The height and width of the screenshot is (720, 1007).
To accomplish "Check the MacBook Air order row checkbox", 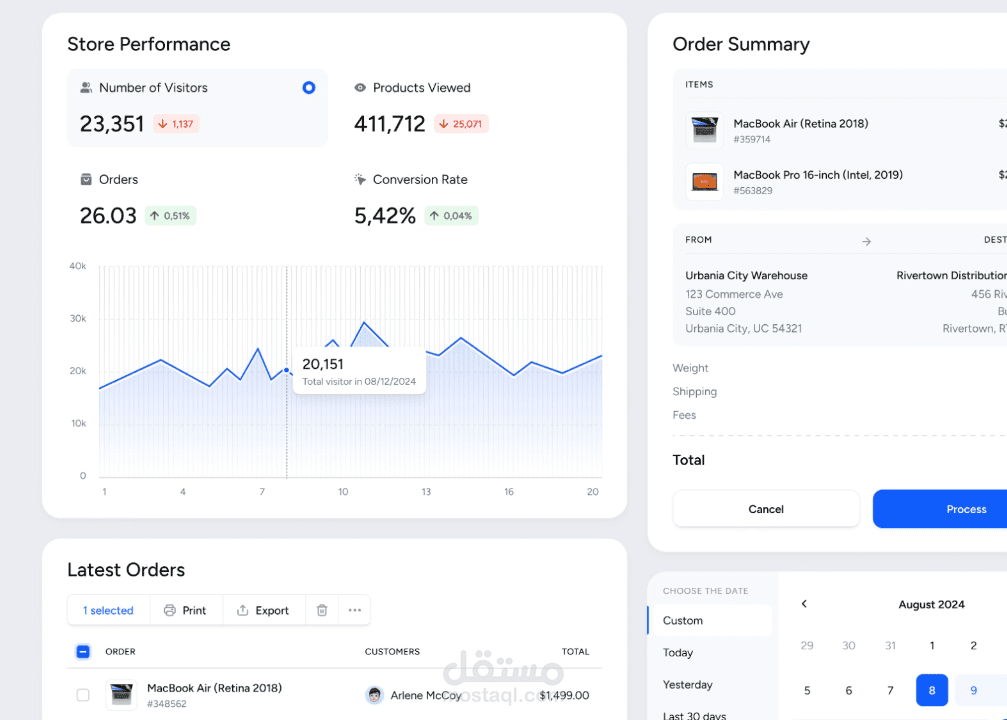I will [x=85, y=695].
